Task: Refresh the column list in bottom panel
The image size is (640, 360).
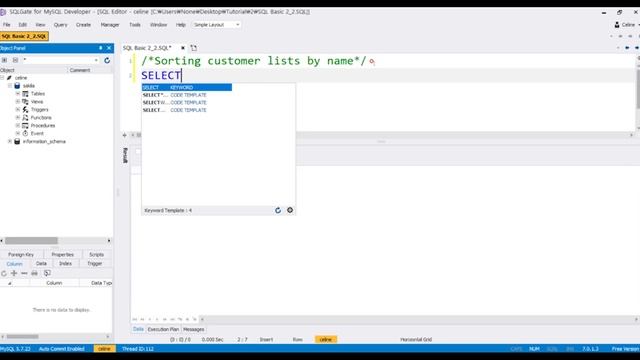Action: coord(4,273)
